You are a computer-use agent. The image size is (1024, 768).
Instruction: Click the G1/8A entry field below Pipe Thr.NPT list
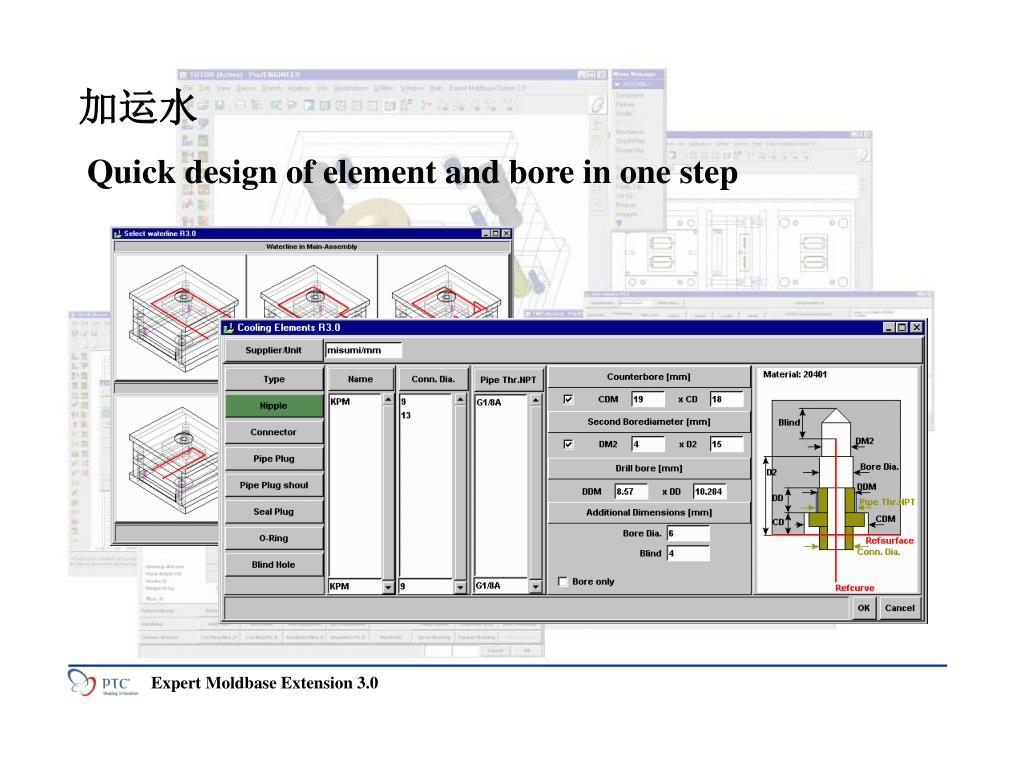501,586
